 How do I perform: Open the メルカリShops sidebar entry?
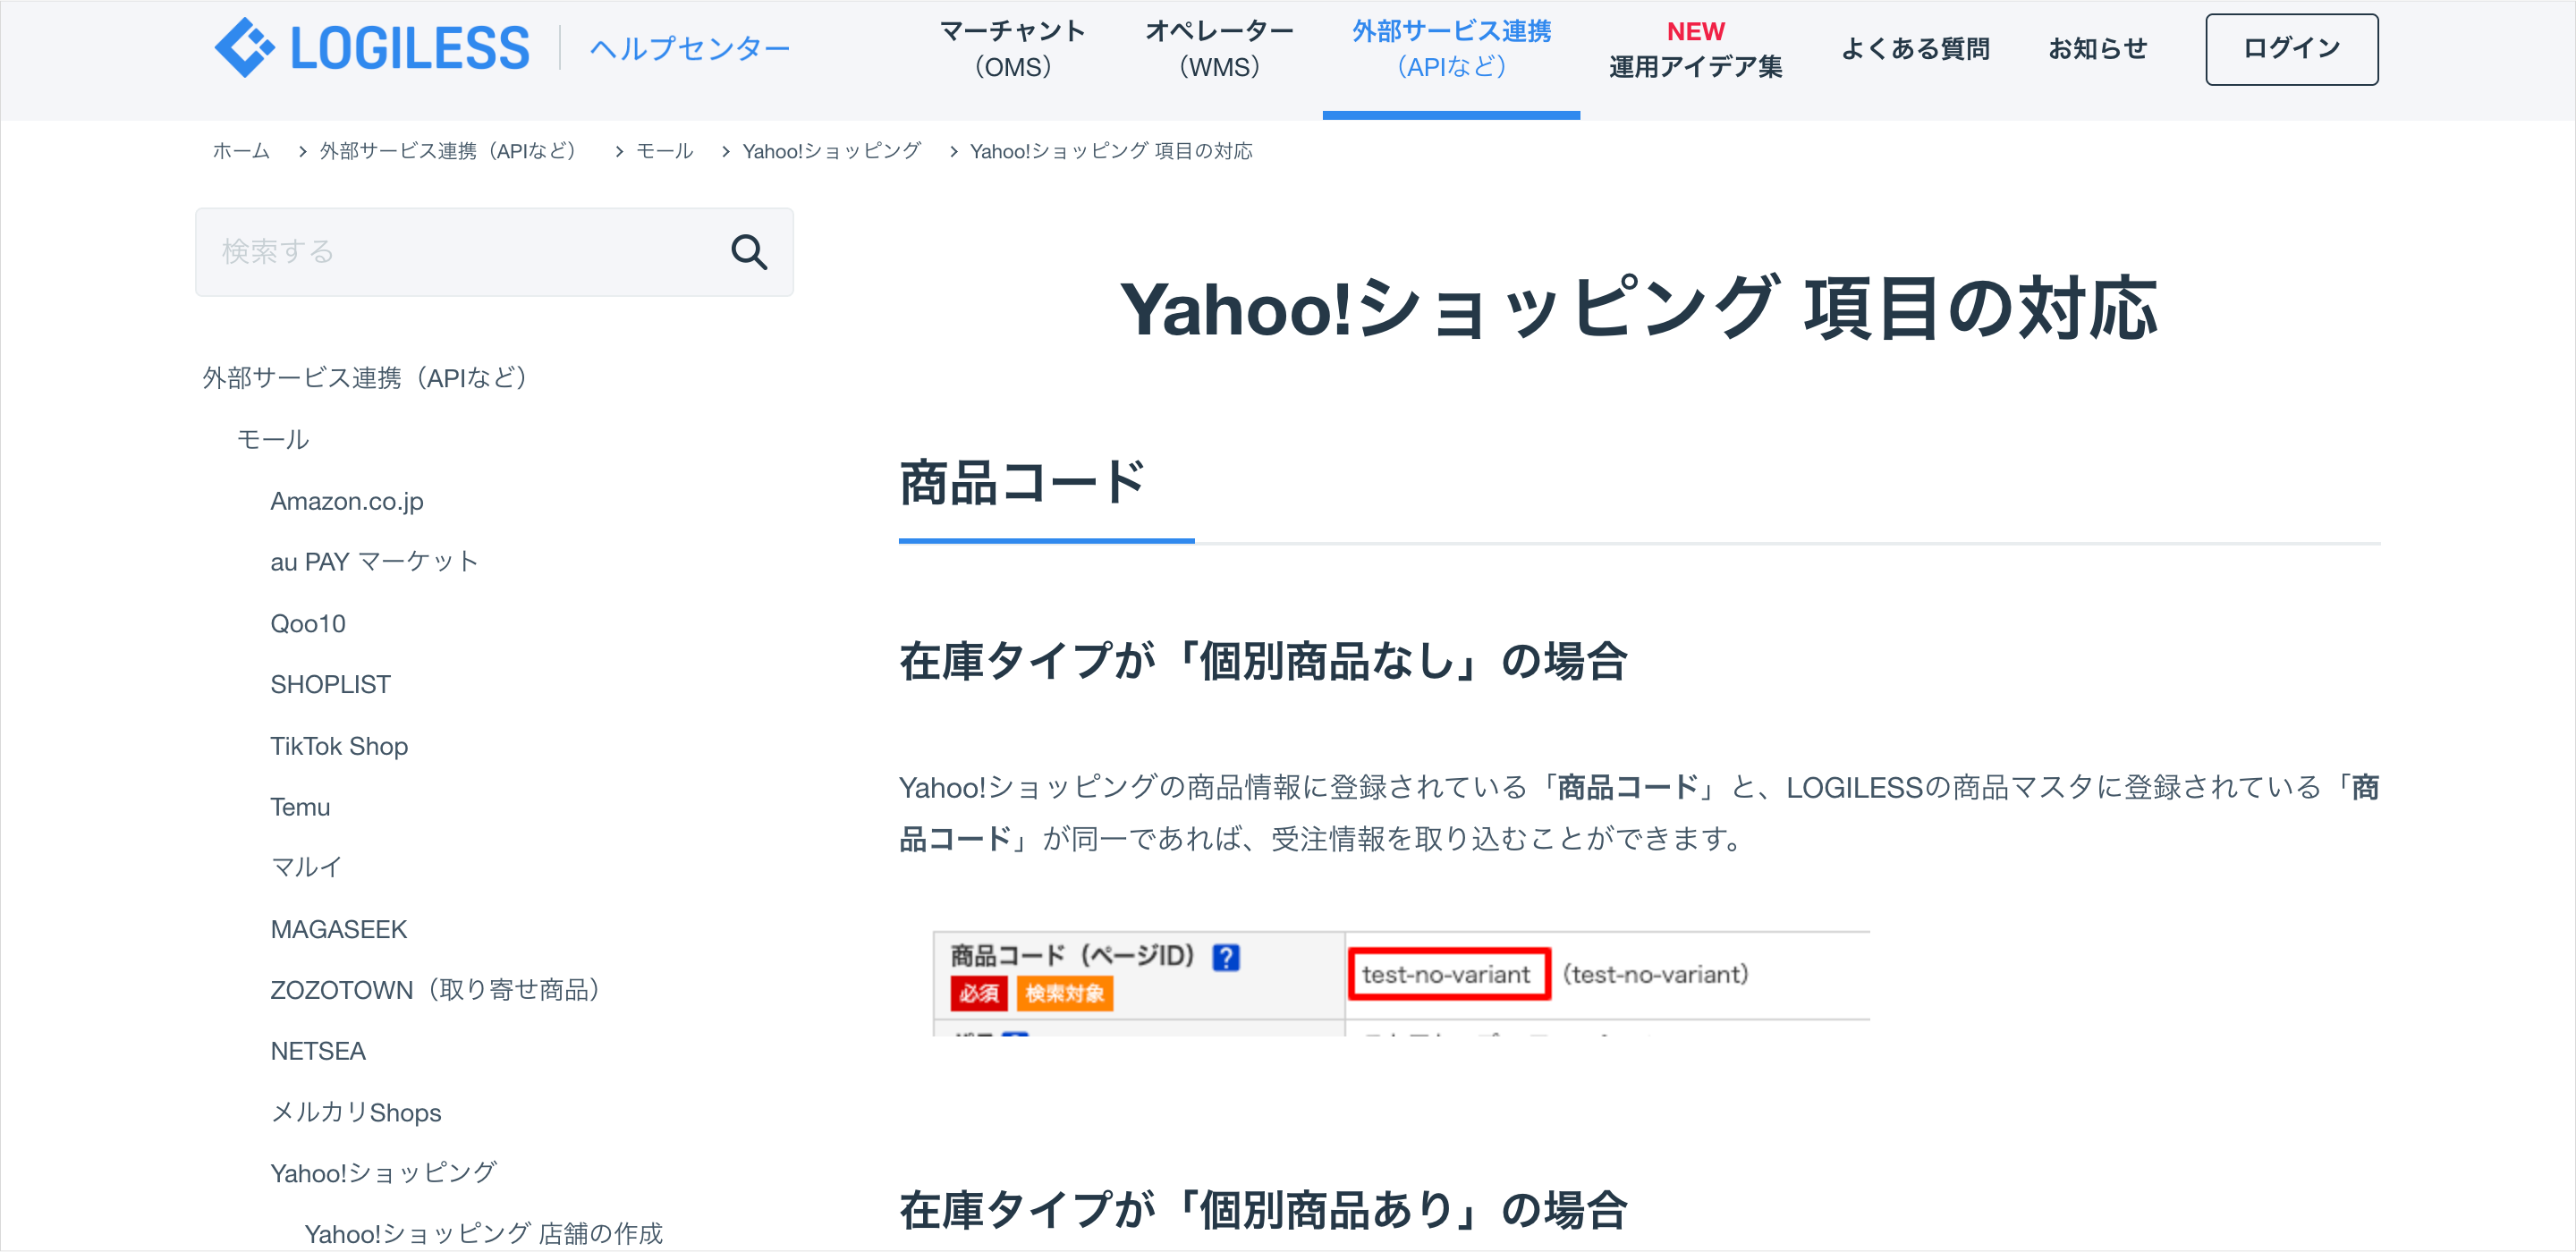coord(355,1112)
